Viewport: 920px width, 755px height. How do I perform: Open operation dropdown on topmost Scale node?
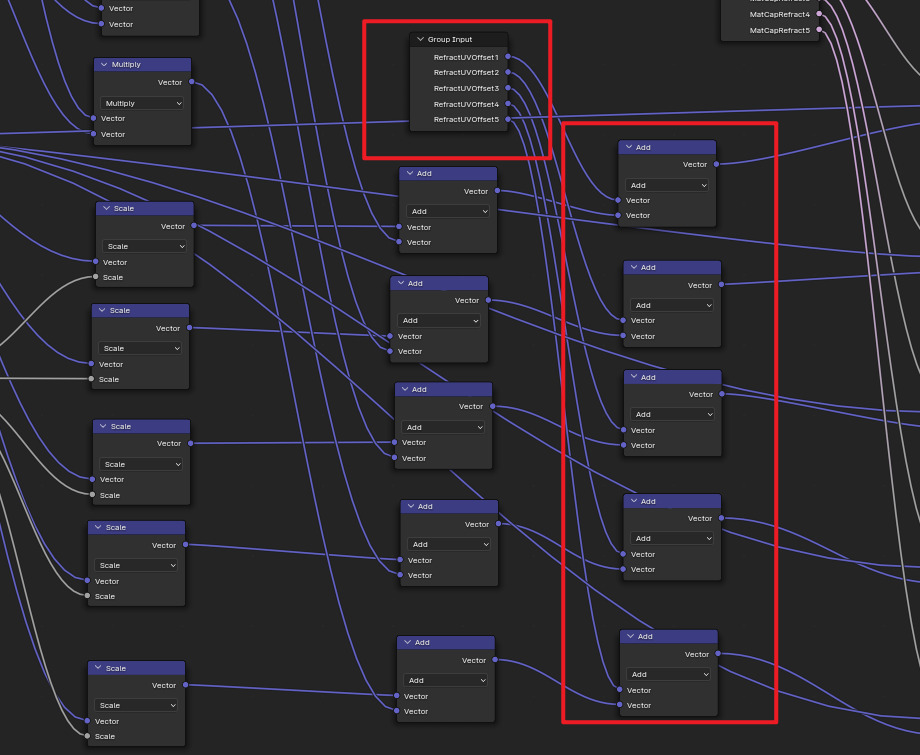click(x=144, y=246)
